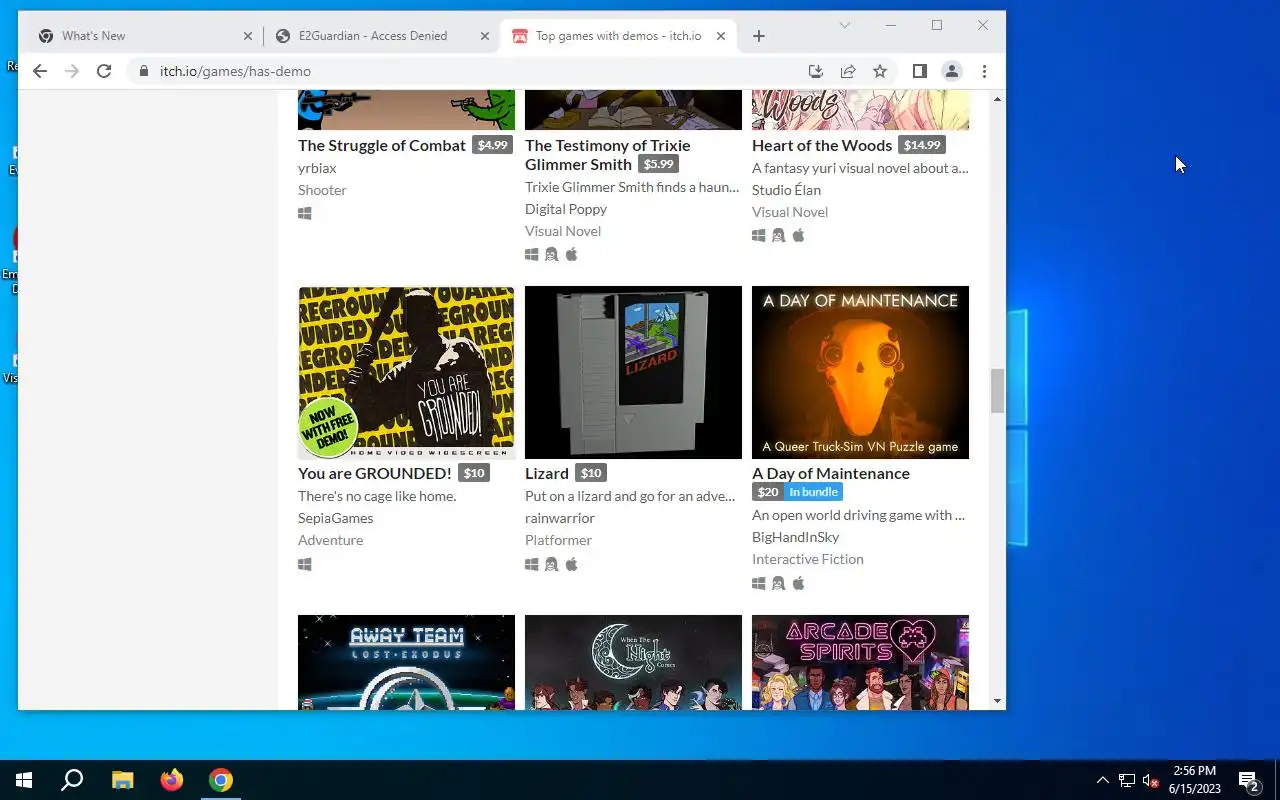
Task: Open the install app icon in address bar
Action: pos(816,71)
